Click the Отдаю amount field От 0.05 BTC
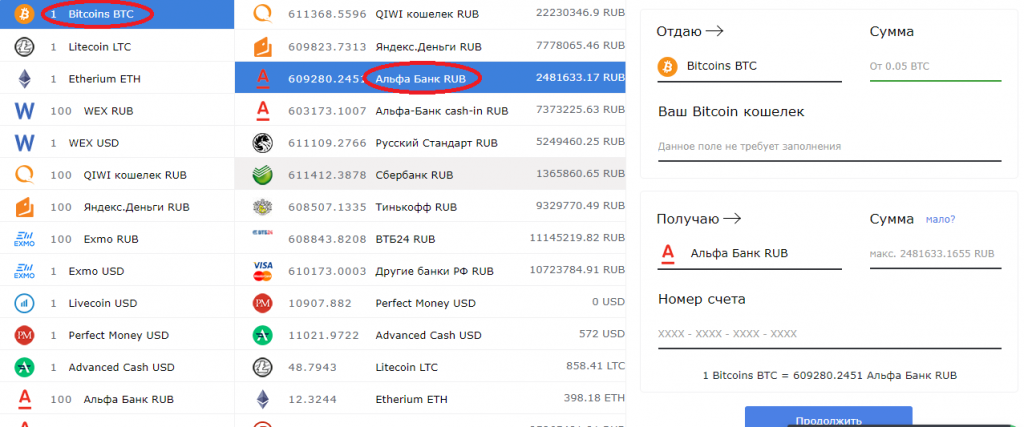 [934, 67]
